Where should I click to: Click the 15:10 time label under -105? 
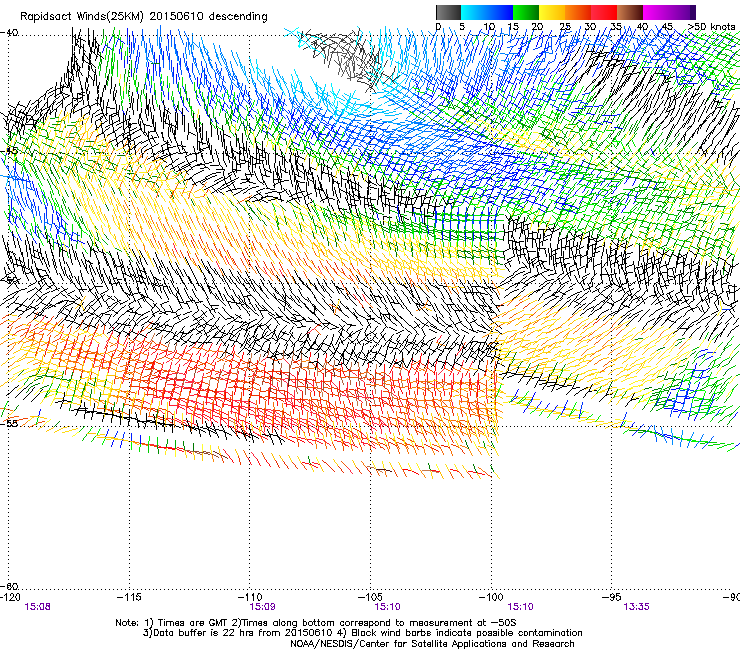(387, 607)
